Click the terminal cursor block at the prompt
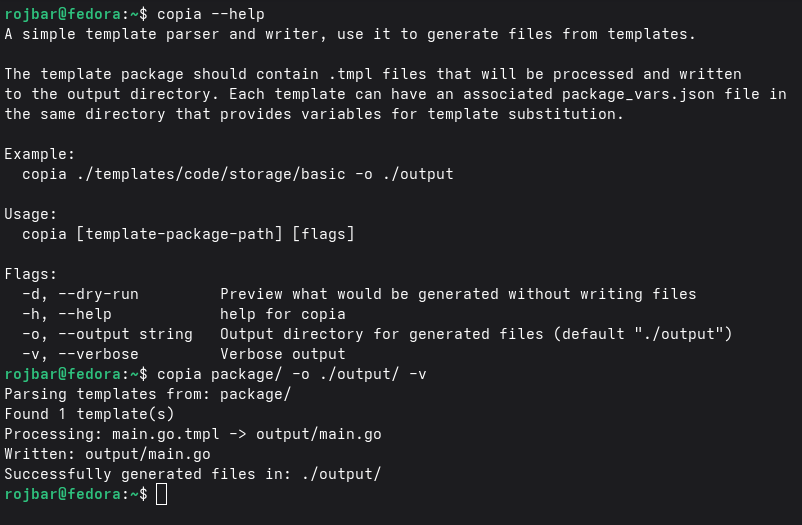 pyautogui.click(x=161, y=494)
